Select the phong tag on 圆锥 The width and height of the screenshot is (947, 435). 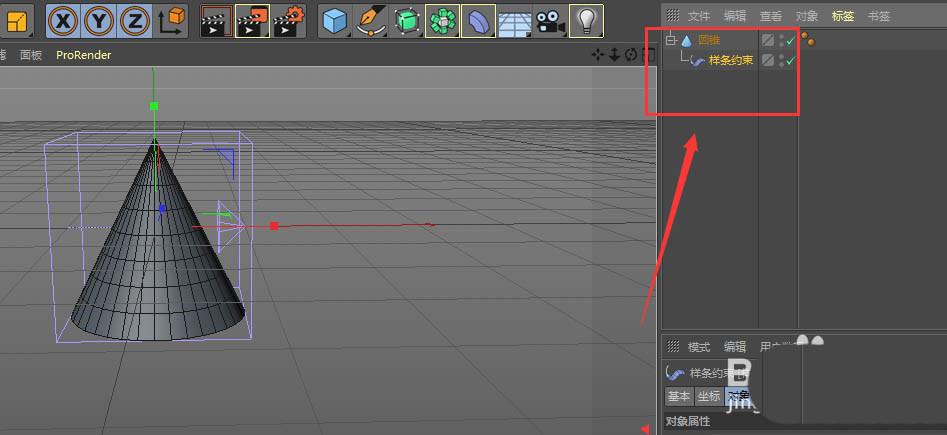coord(808,40)
